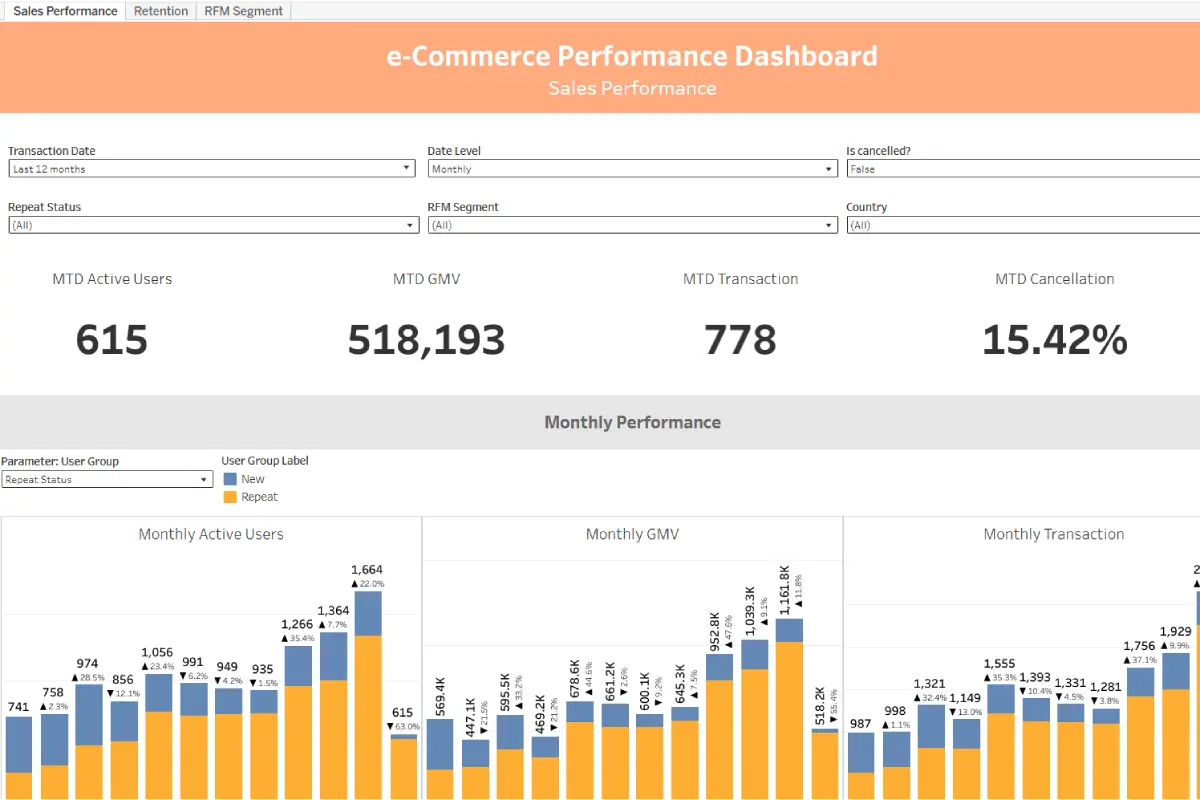
Task: Select the MTD GMV figure 518,193
Action: [426, 340]
